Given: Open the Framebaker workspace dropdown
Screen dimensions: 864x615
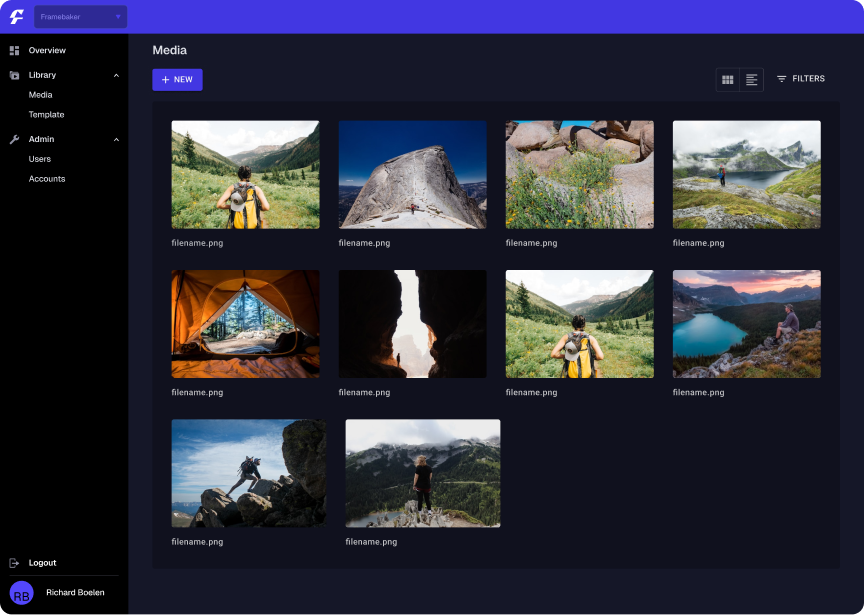Looking at the screenshot, I should click(80, 16).
